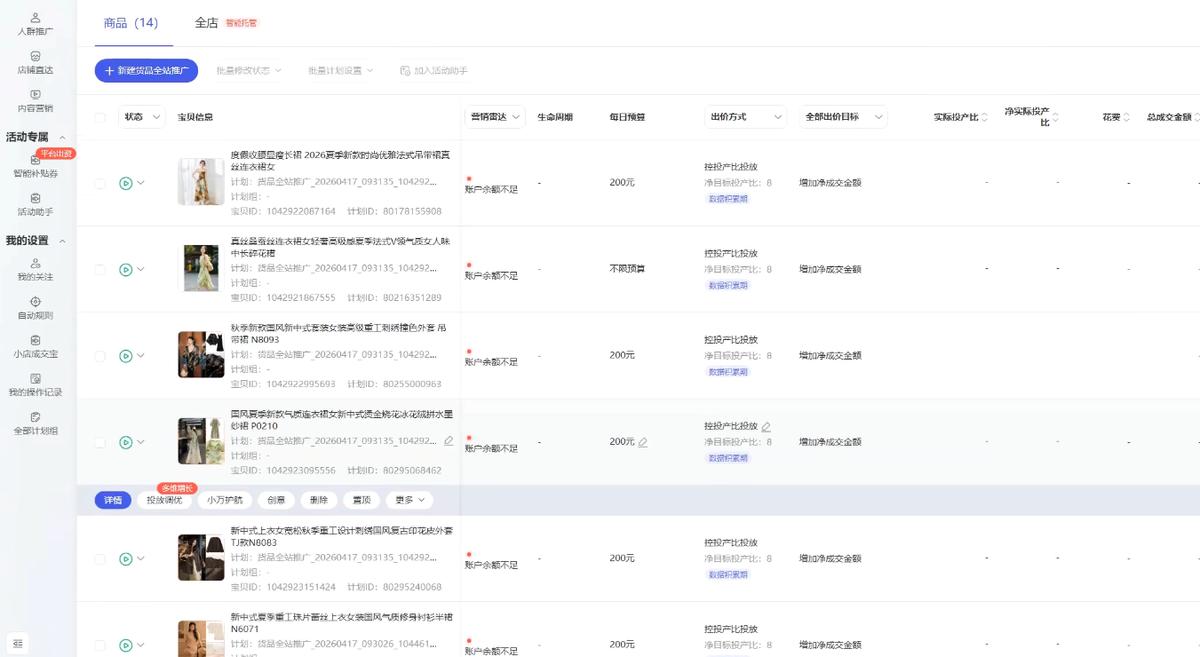Click the sidebar collapse icon at bottom left

click(x=18, y=643)
